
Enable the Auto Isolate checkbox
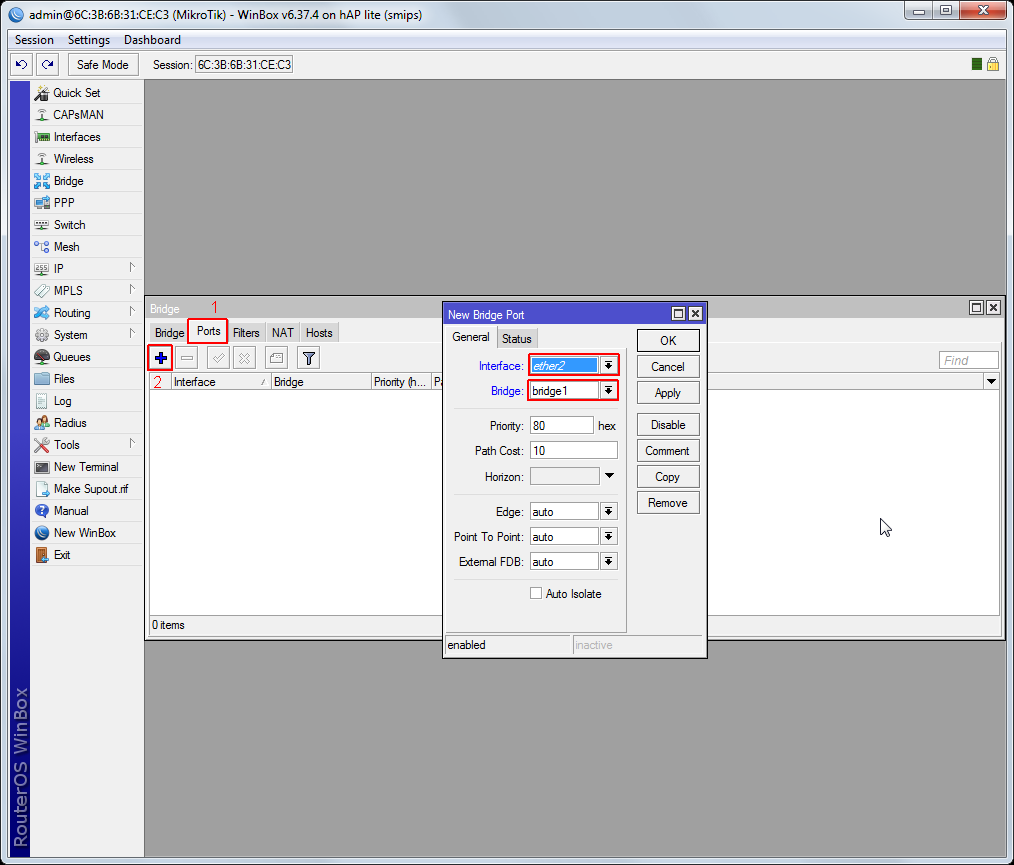[x=536, y=594]
